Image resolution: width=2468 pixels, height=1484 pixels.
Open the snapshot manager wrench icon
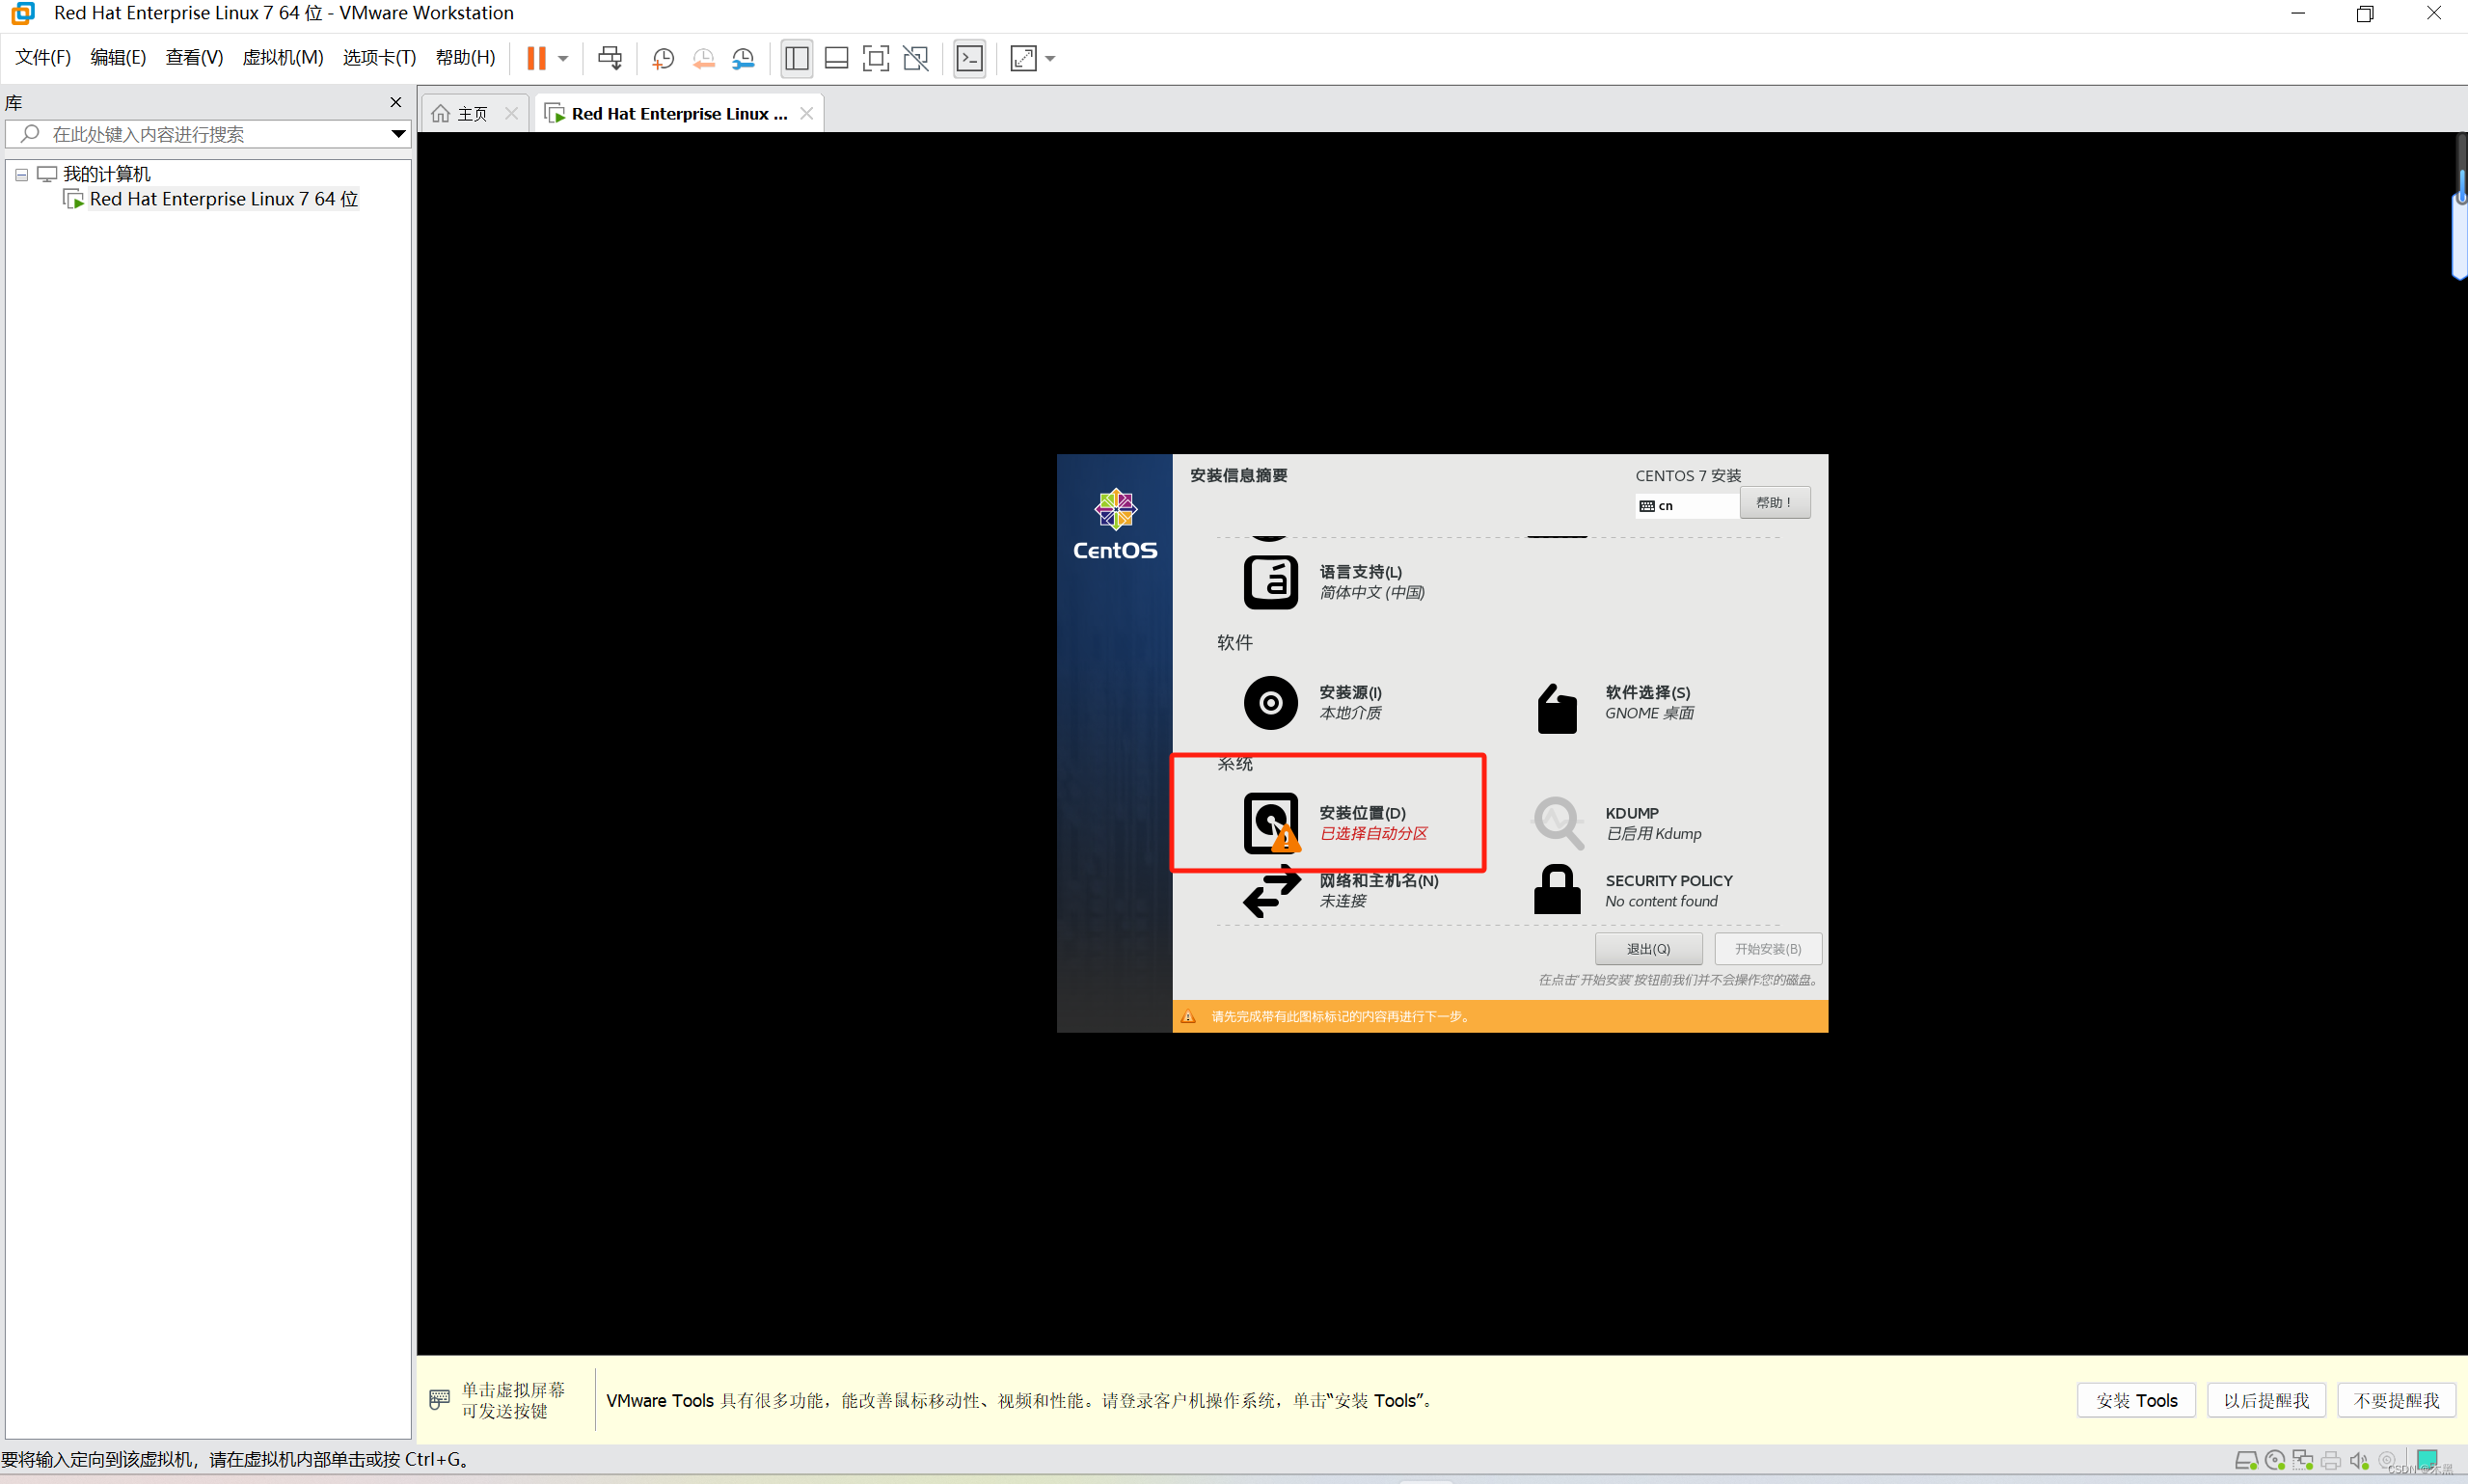743,58
